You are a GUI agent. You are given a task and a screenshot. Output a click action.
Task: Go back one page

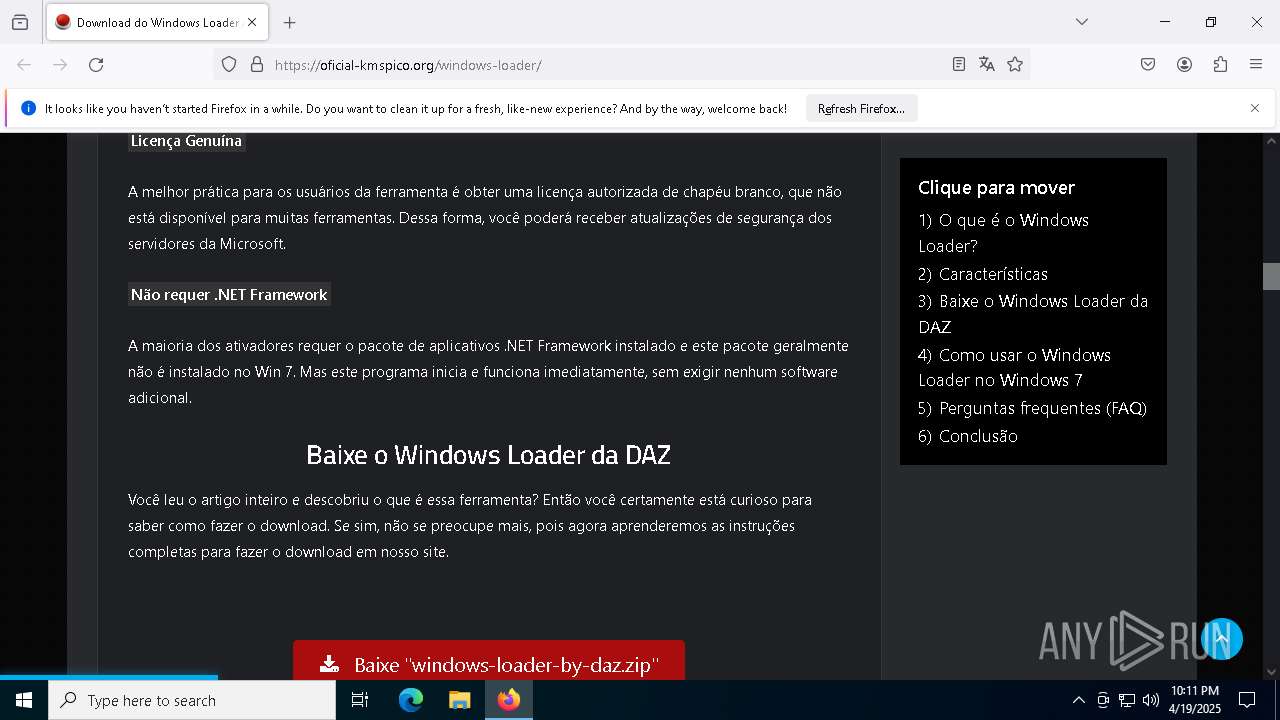24,65
